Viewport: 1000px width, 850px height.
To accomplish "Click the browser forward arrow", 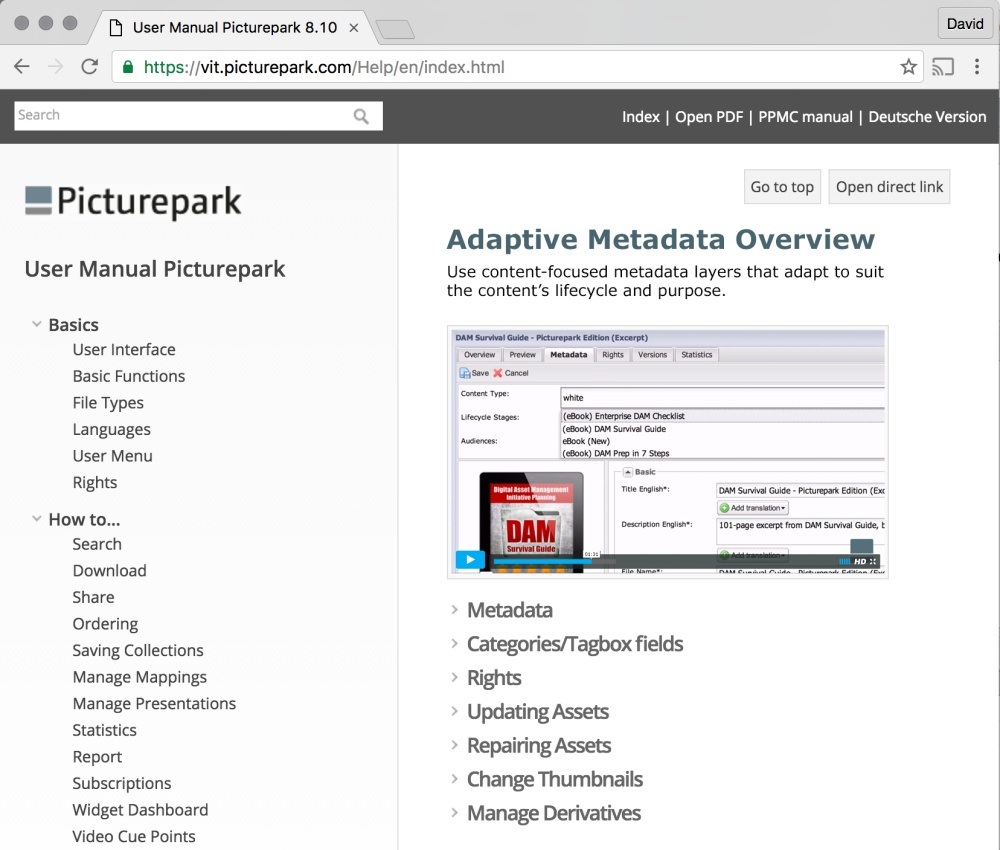I will pyautogui.click(x=55, y=66).
